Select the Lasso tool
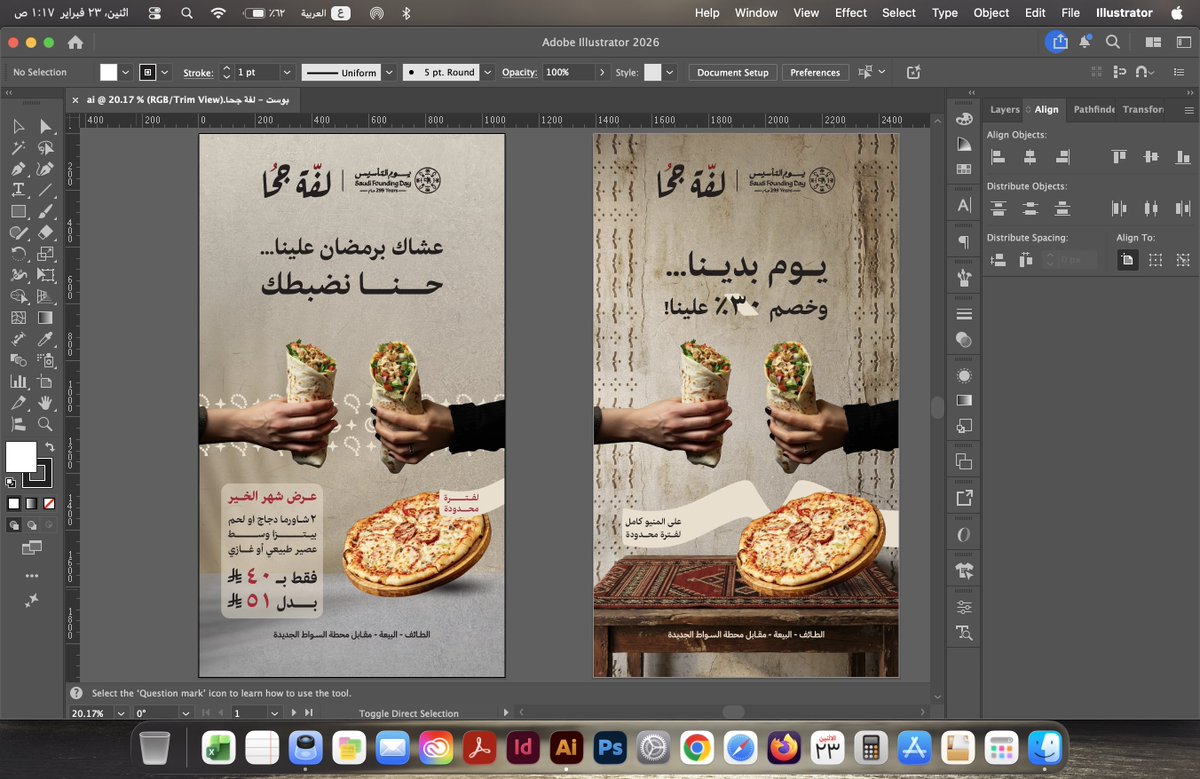 pos(45,147)
